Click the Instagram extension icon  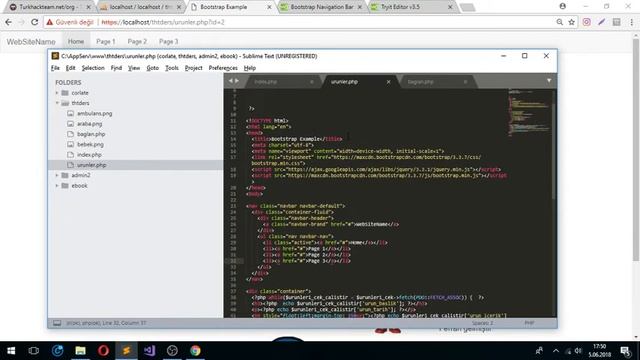pyautogui.click(x=587, y=22)
